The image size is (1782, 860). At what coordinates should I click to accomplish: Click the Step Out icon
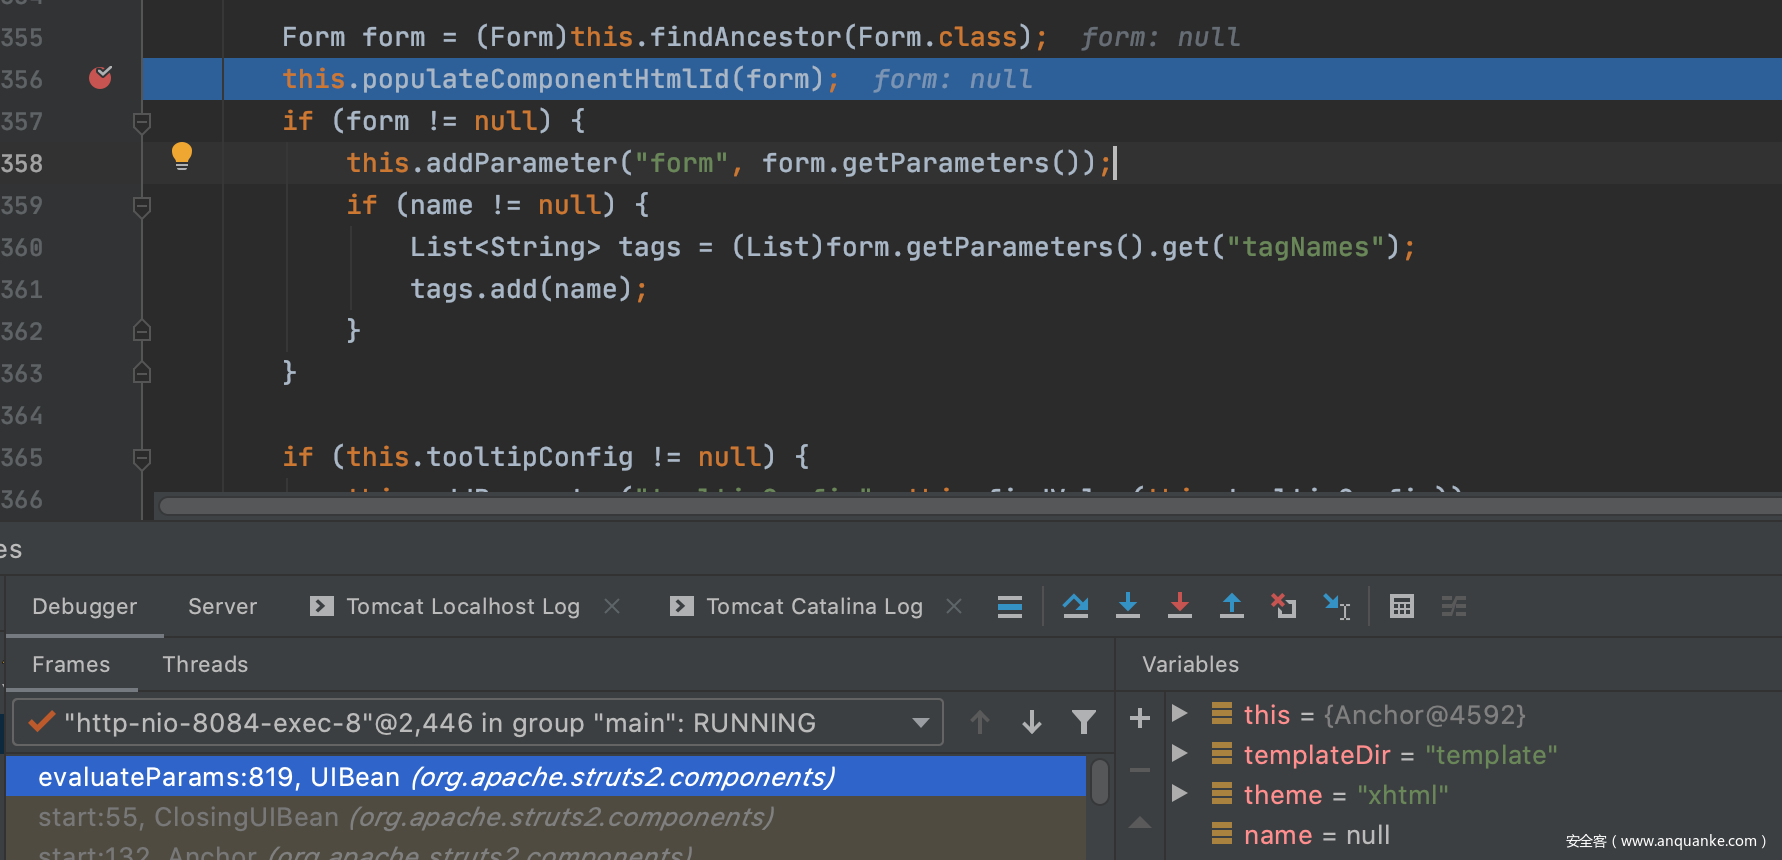[1232, 606]
